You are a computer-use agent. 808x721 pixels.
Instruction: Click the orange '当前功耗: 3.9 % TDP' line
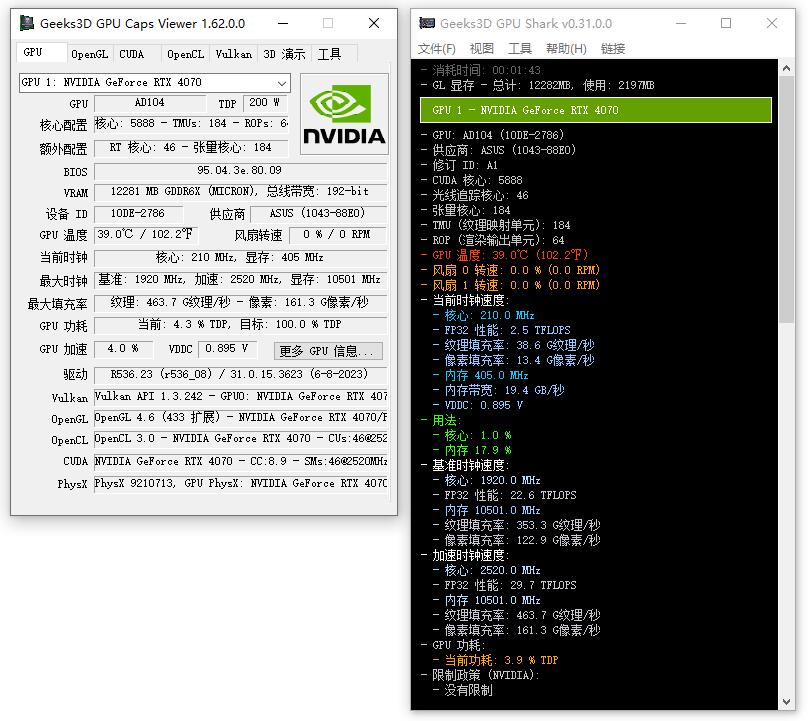496,661
